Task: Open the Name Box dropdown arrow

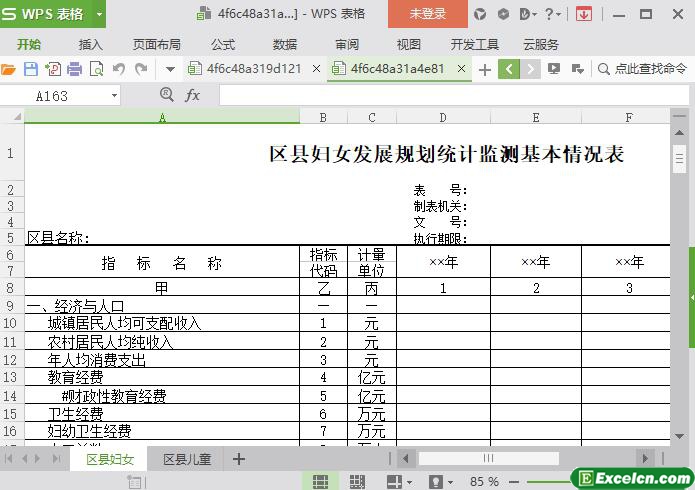Action: [x=114, y=95]
